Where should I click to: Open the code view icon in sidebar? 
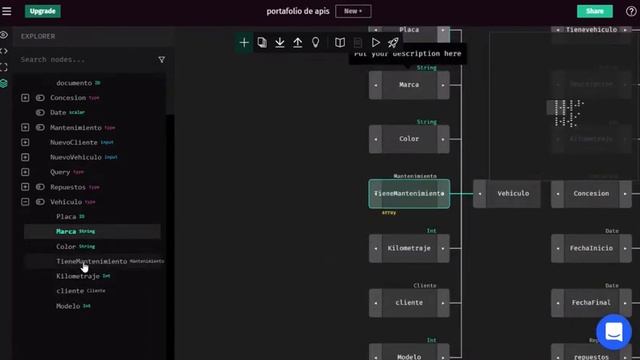click(x=4, y=51)
